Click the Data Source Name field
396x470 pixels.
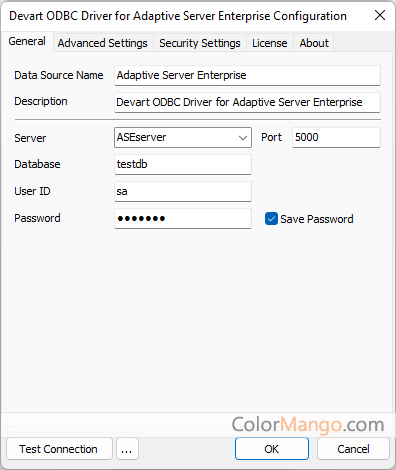coord(247,75)
